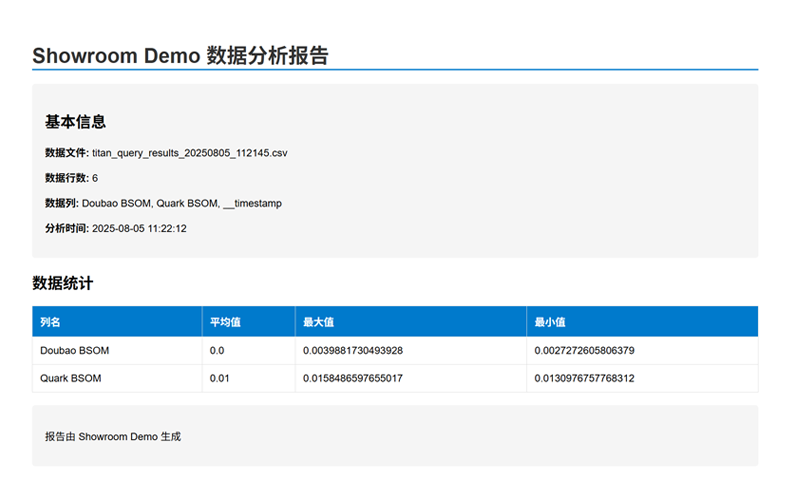800x500 pixels.
Task: Select the '数据统计' section heading
Action: tap(63, 283)
